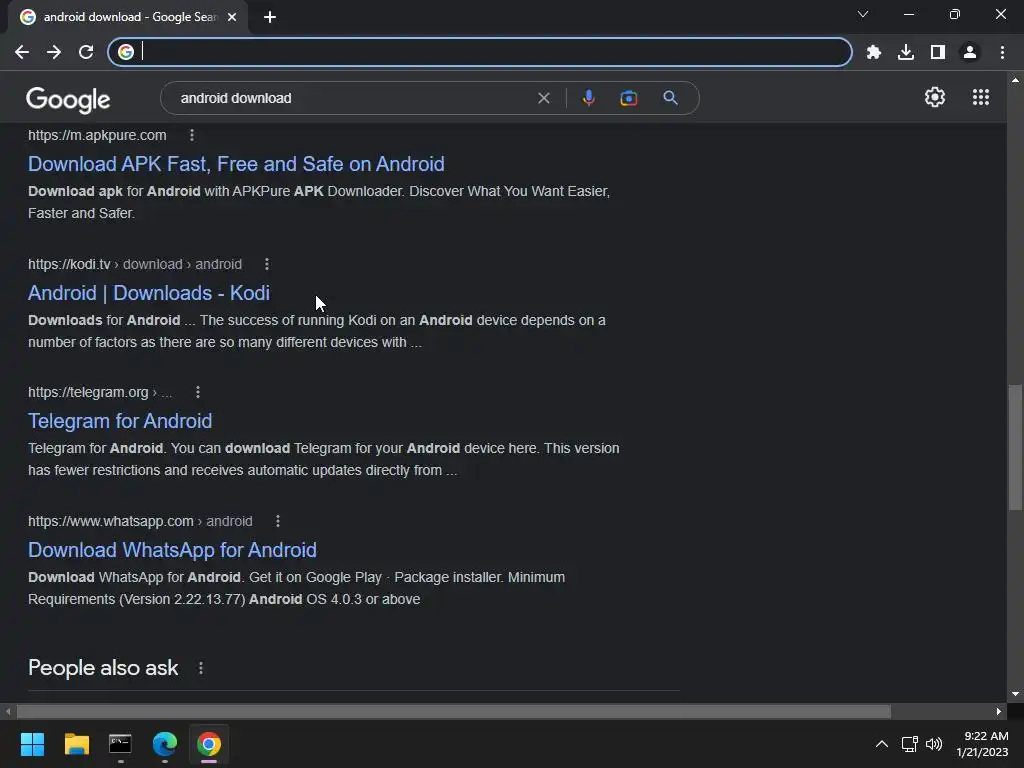
Task: Toggle the Chrome side panel
Action: point(938,52)
